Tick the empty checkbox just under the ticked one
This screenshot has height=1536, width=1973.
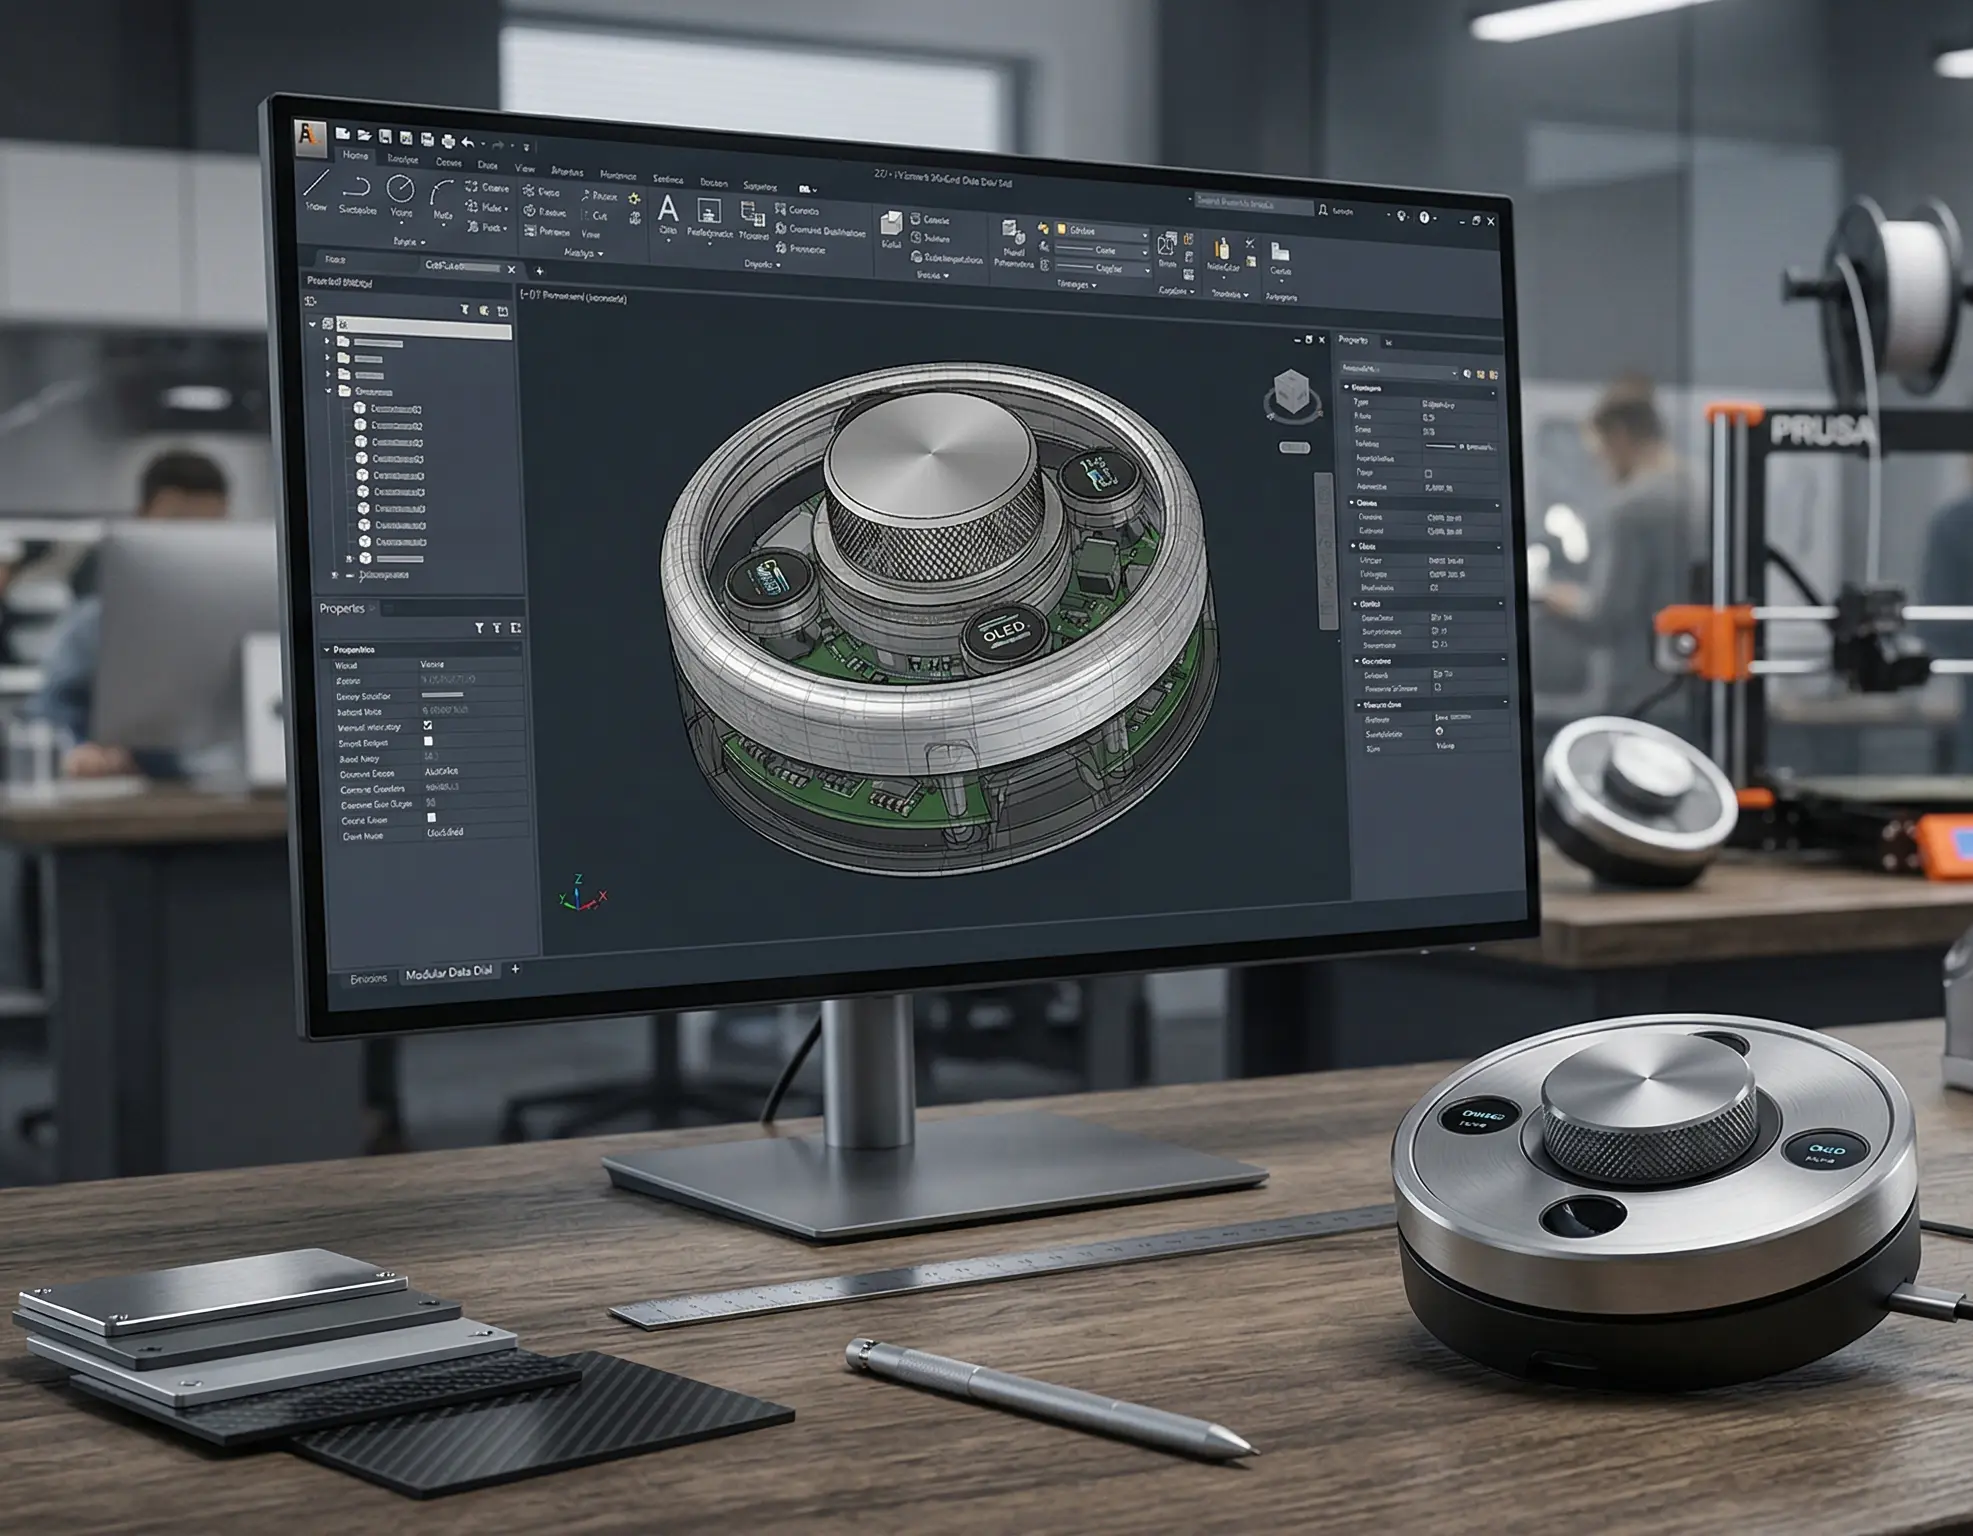coord(428,741)
